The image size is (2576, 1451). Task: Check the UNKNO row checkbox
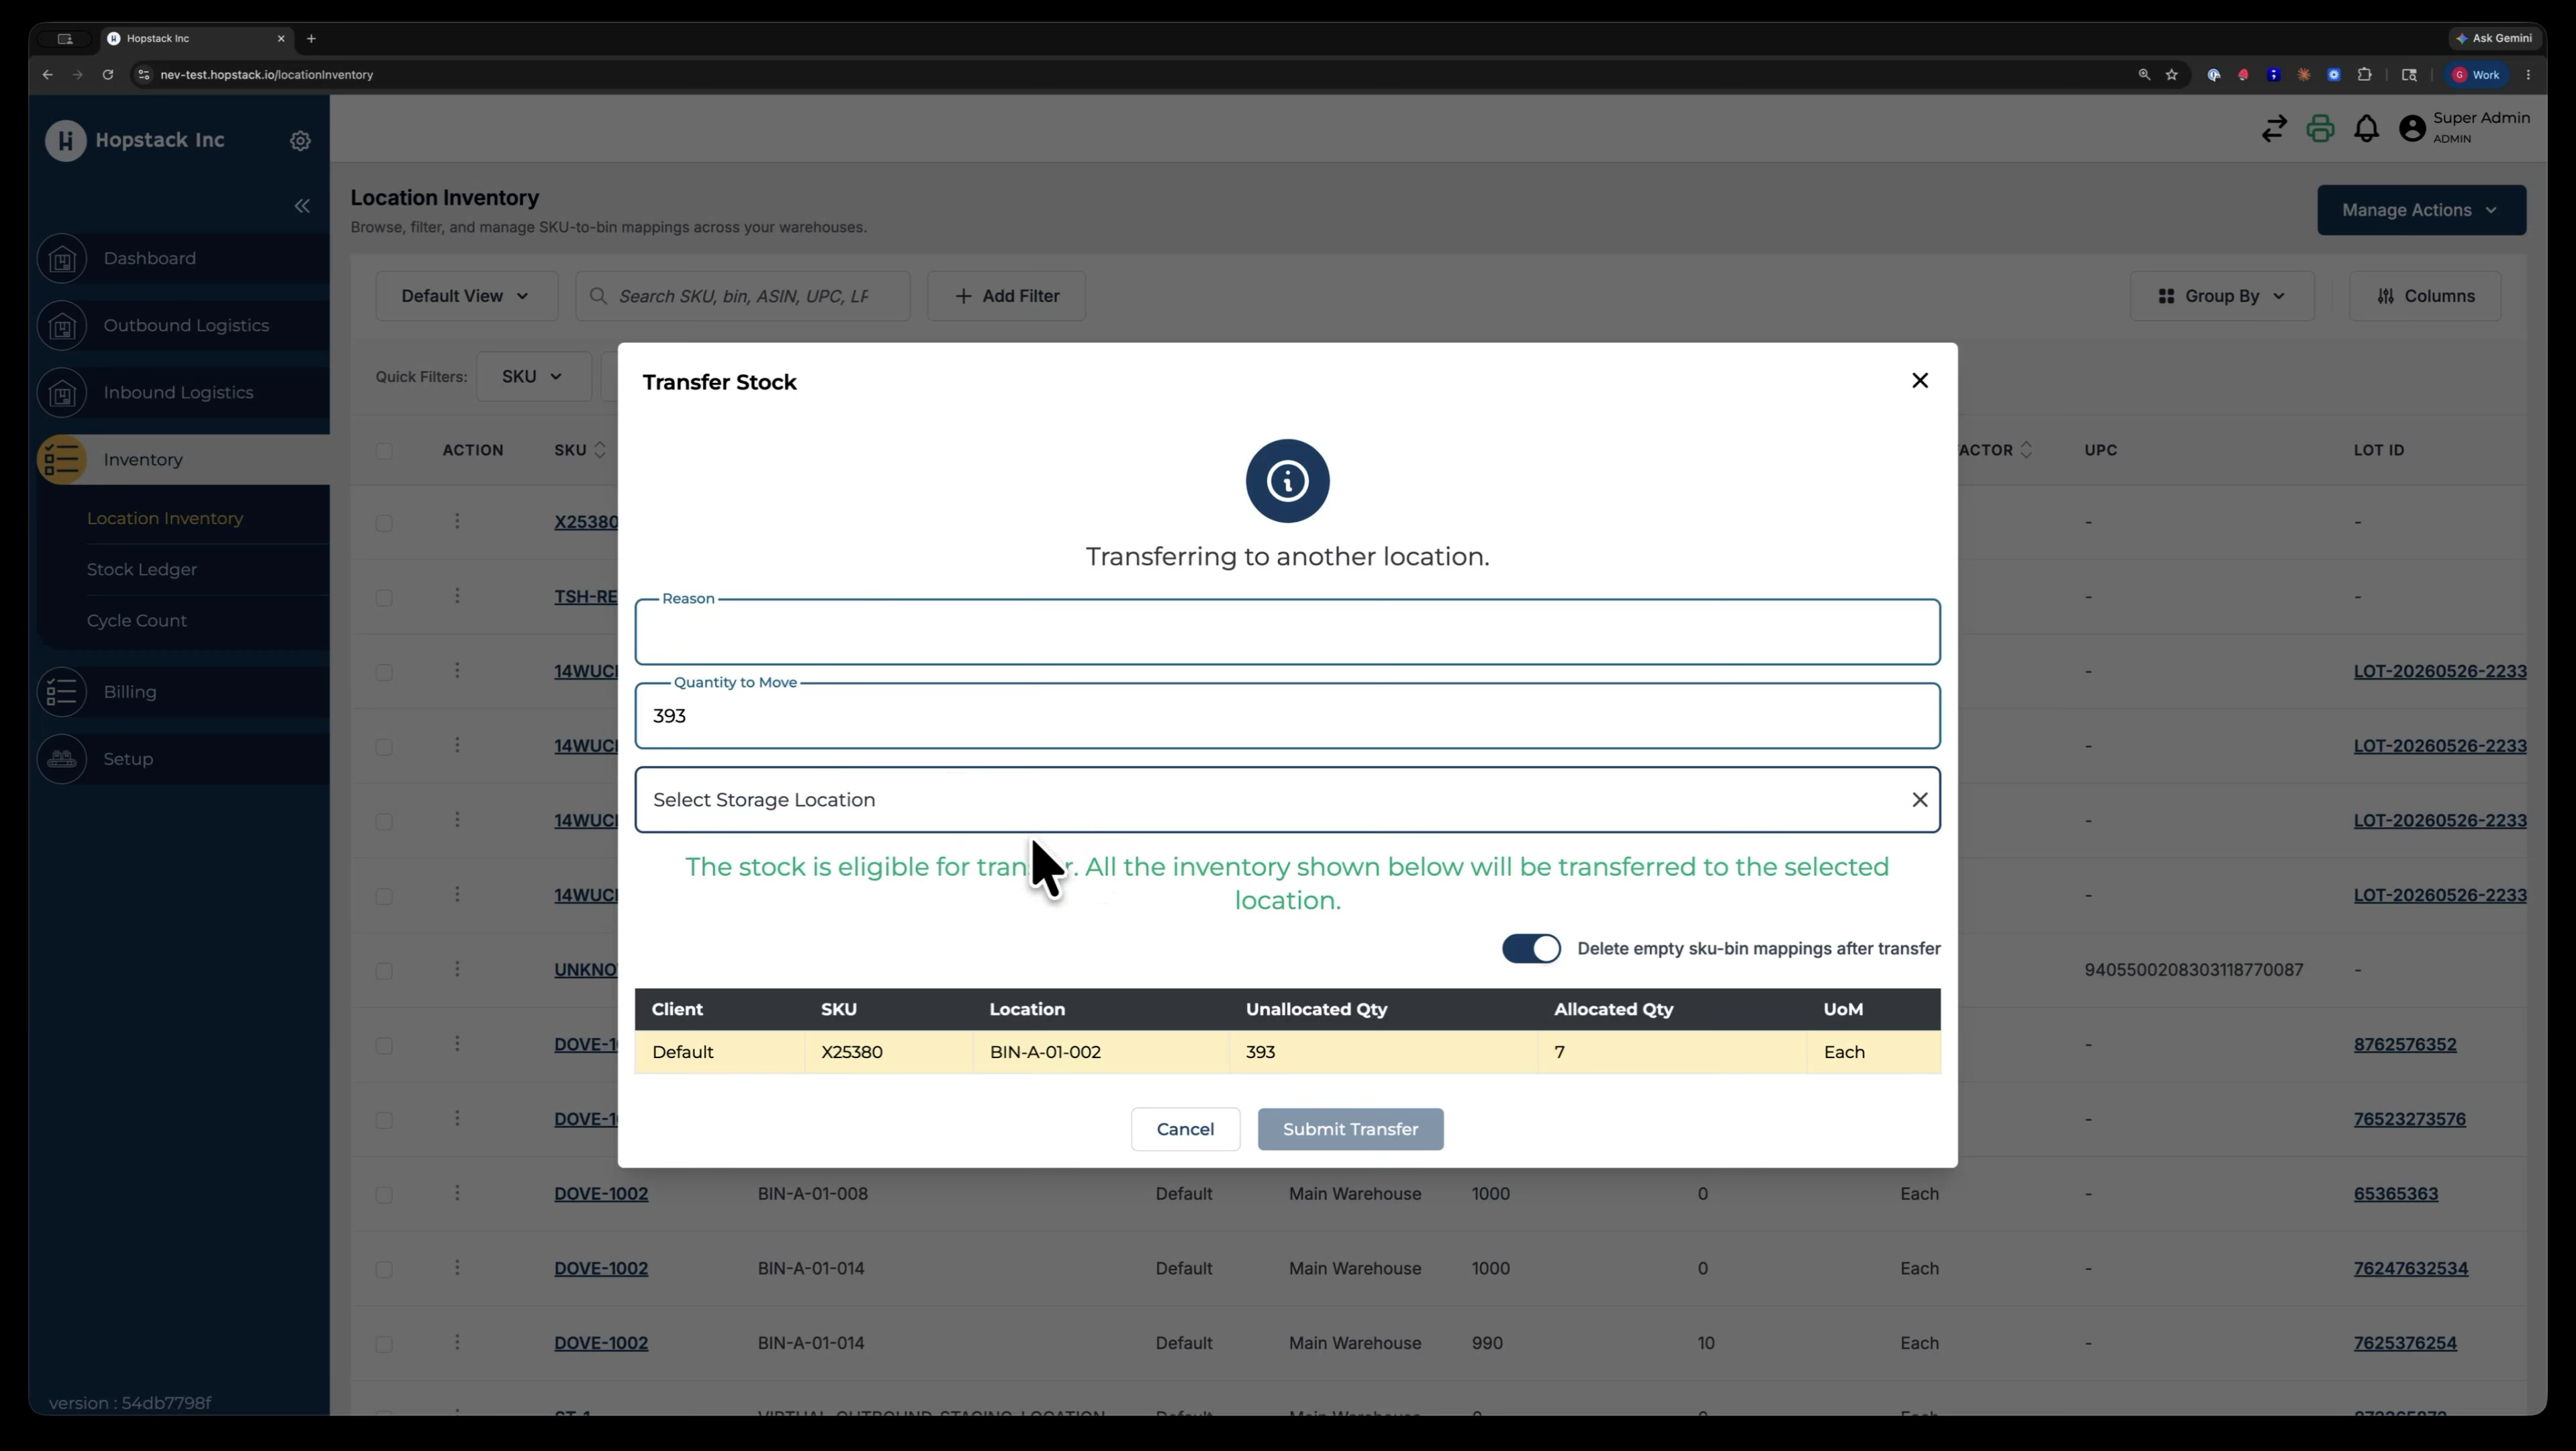point(384,971)
